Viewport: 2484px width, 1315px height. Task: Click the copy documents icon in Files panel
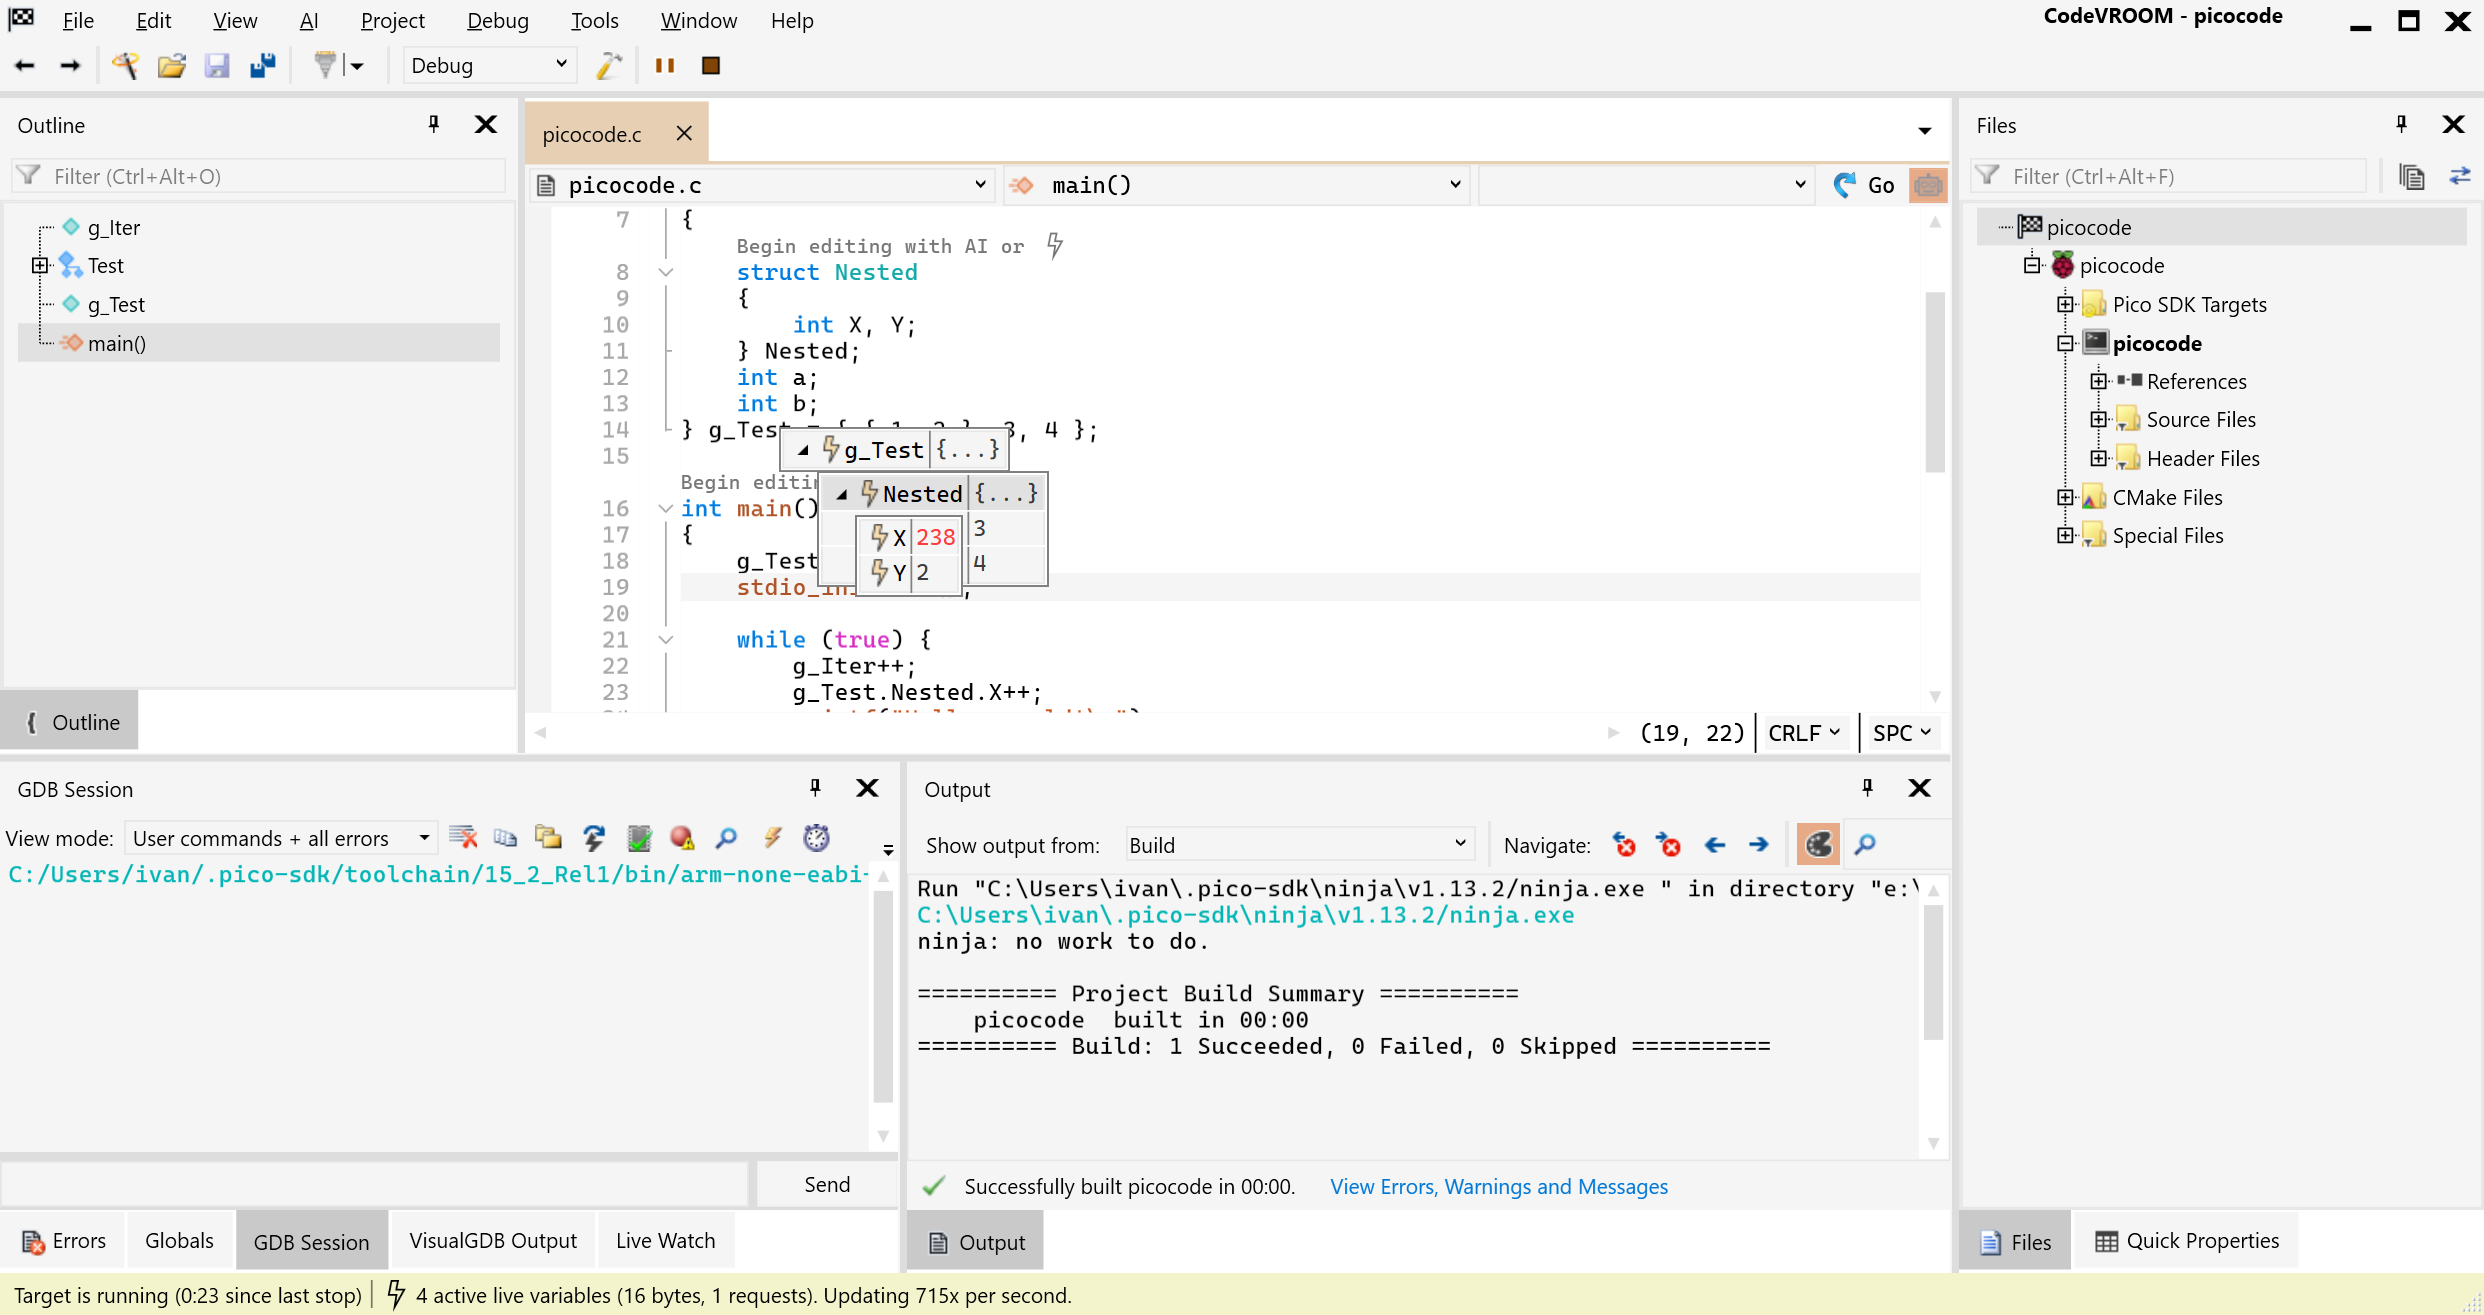tap(2412, 177)
